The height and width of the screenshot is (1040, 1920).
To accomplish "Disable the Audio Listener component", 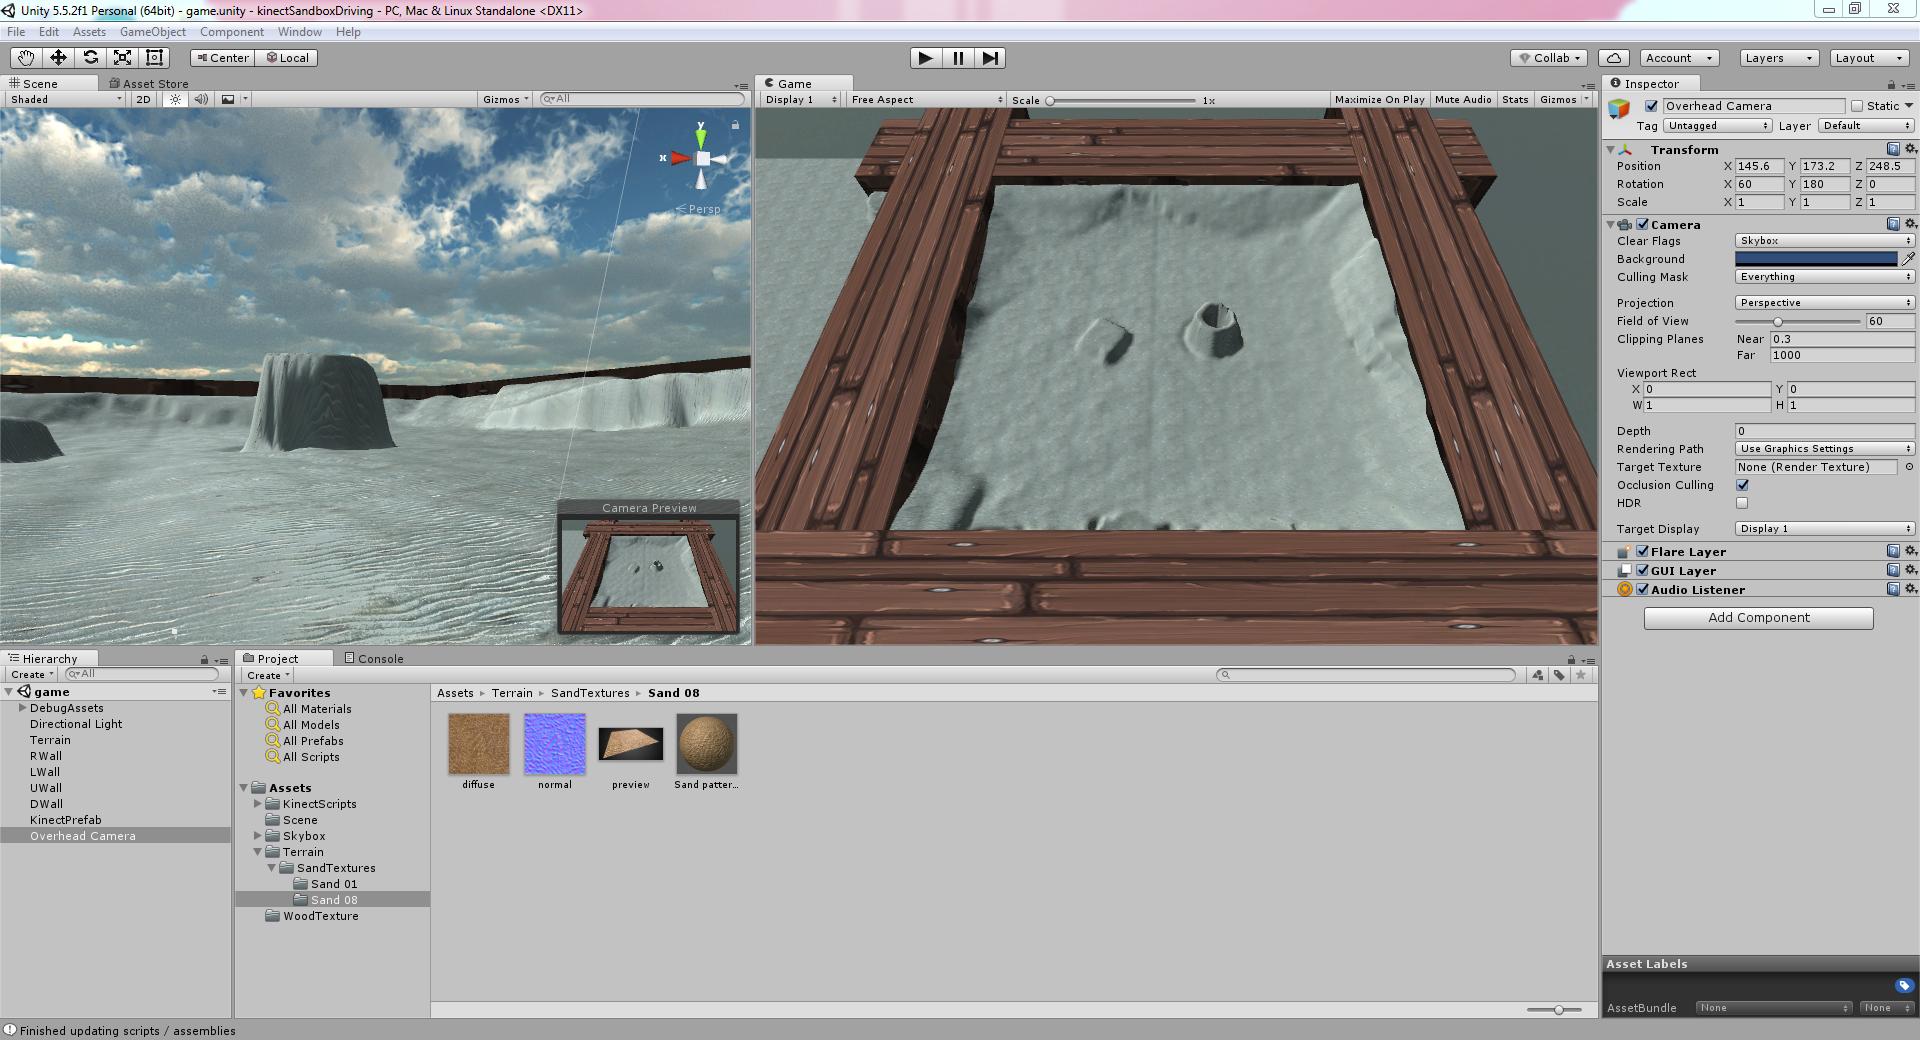I will pyautogui.click(x=1642, y=589).
